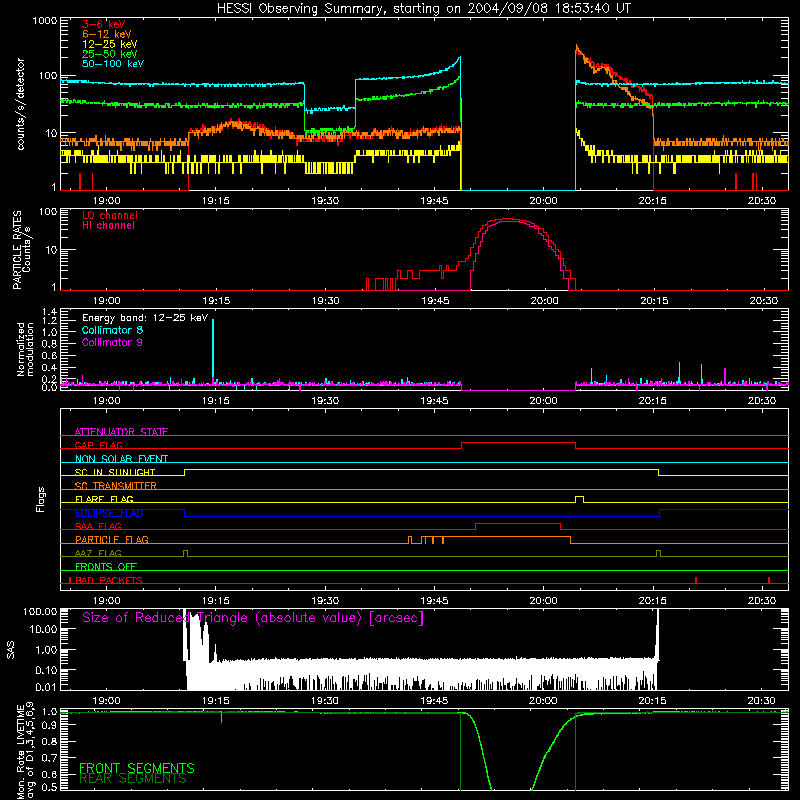800x800 pixels.
Task: Select the Collimator 9 legend label
Action: tap(112, 342)
